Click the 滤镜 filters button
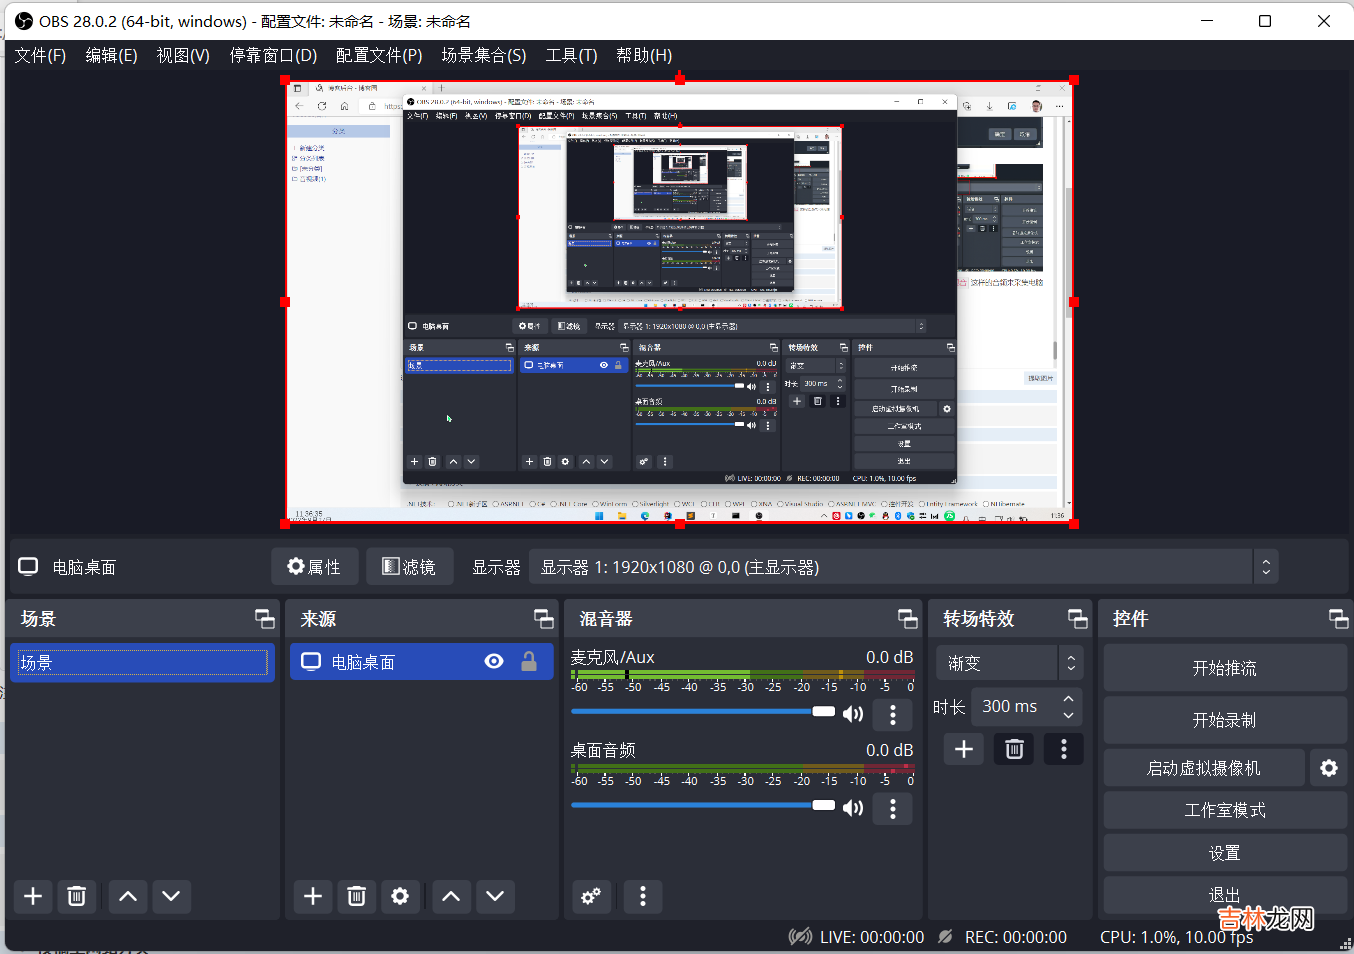The height and width of the screenshot is (954, 1354). coord(409,567)
